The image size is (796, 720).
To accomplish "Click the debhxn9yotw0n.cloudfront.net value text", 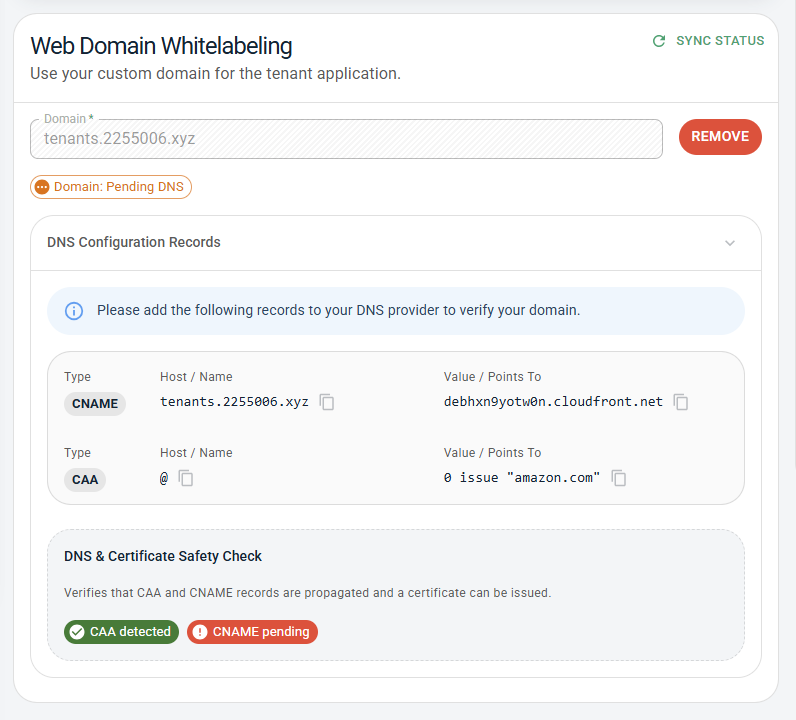I will pos(553,402).
